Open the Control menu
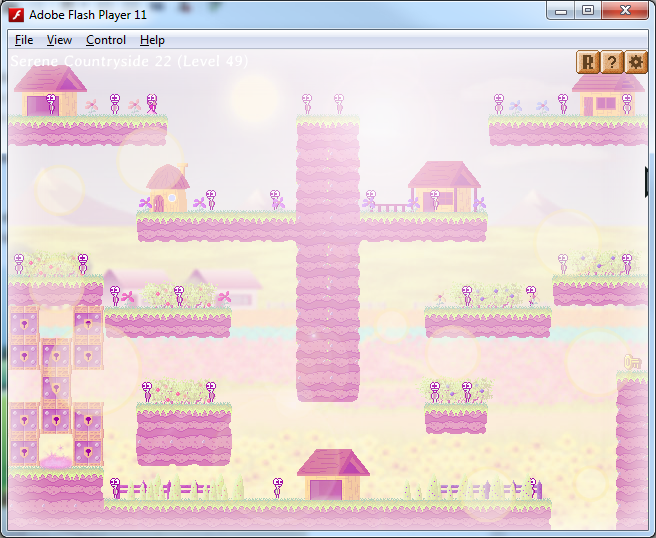 pyautogui.click(x=105, y=40)
